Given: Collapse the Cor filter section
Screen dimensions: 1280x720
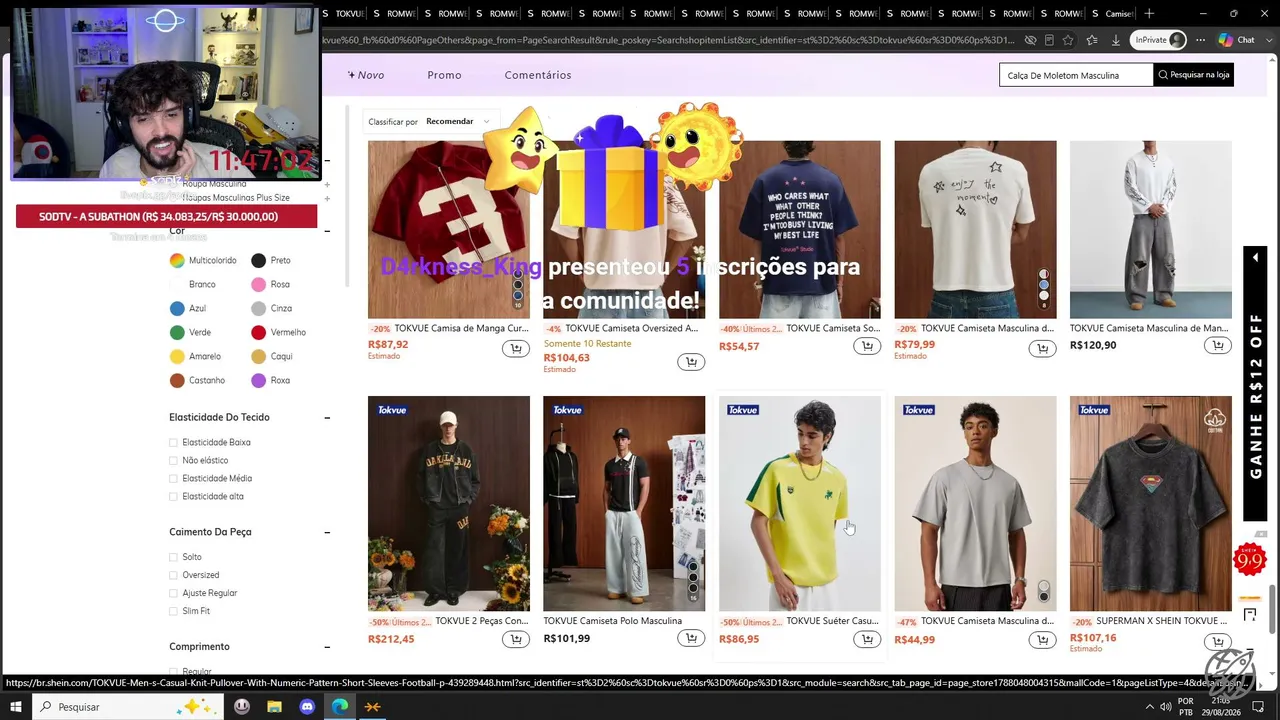Looking at the screenshot, I should pyautogui.click(x=327, y=231).
